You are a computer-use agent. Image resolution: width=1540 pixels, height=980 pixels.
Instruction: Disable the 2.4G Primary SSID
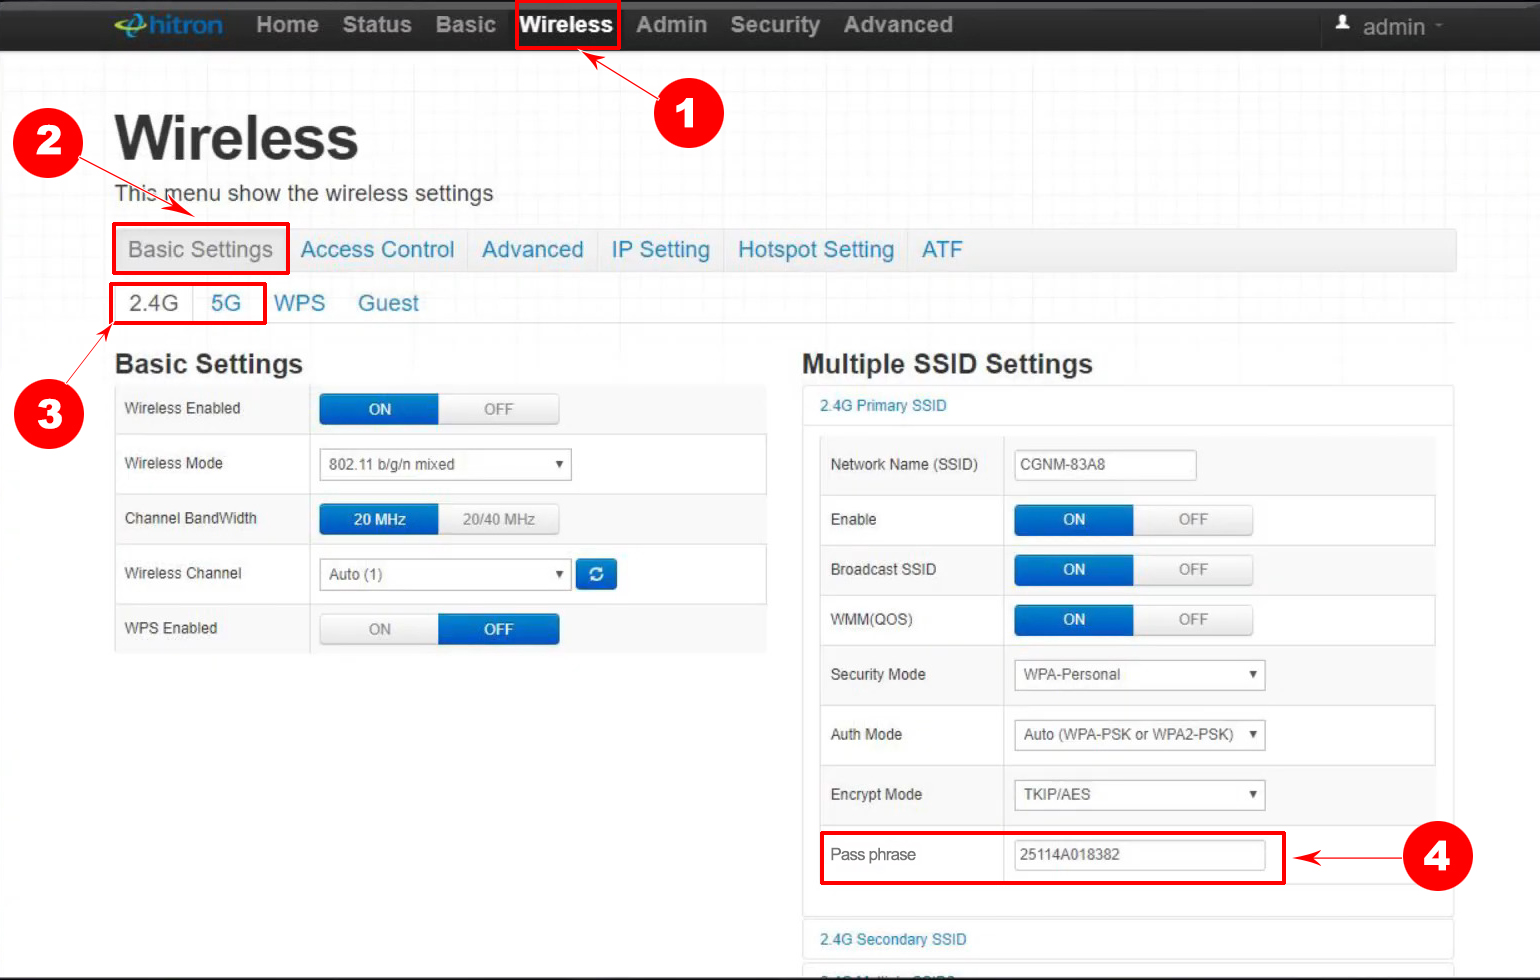click(x=1193, y=519)
